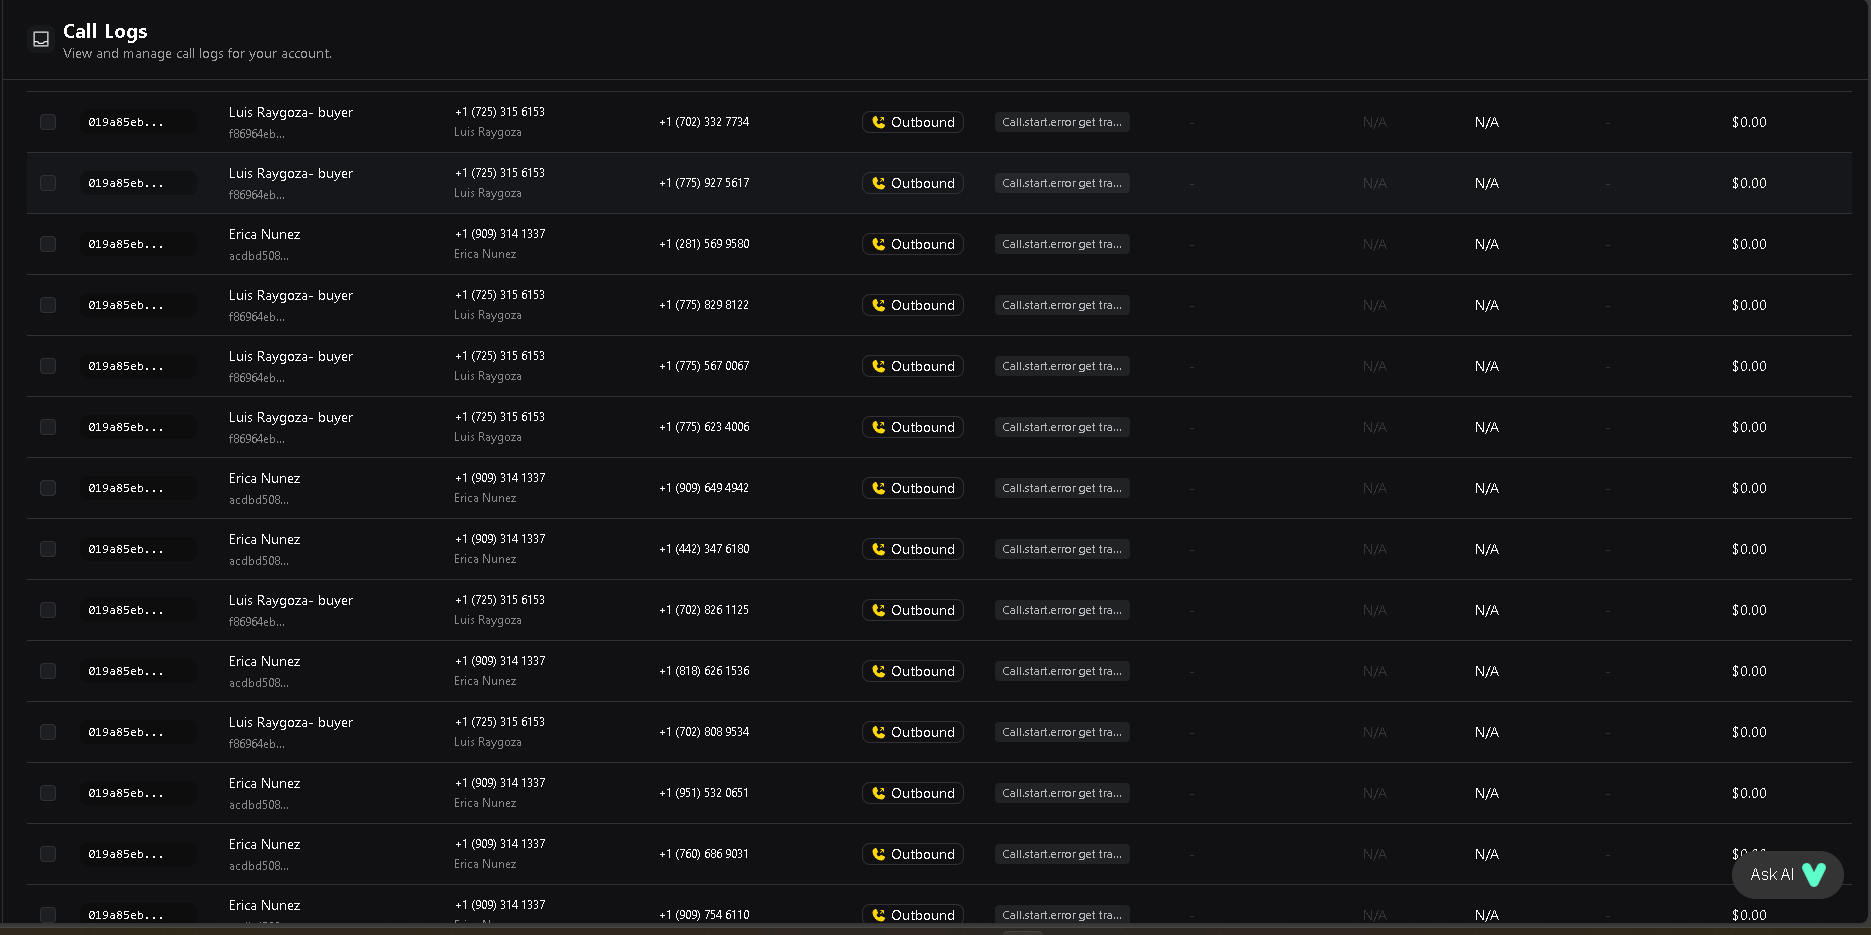Click the Ask AI logo icon
Image resolution: width=1871 pixels, height=935 pixels.
[1814, 875]
